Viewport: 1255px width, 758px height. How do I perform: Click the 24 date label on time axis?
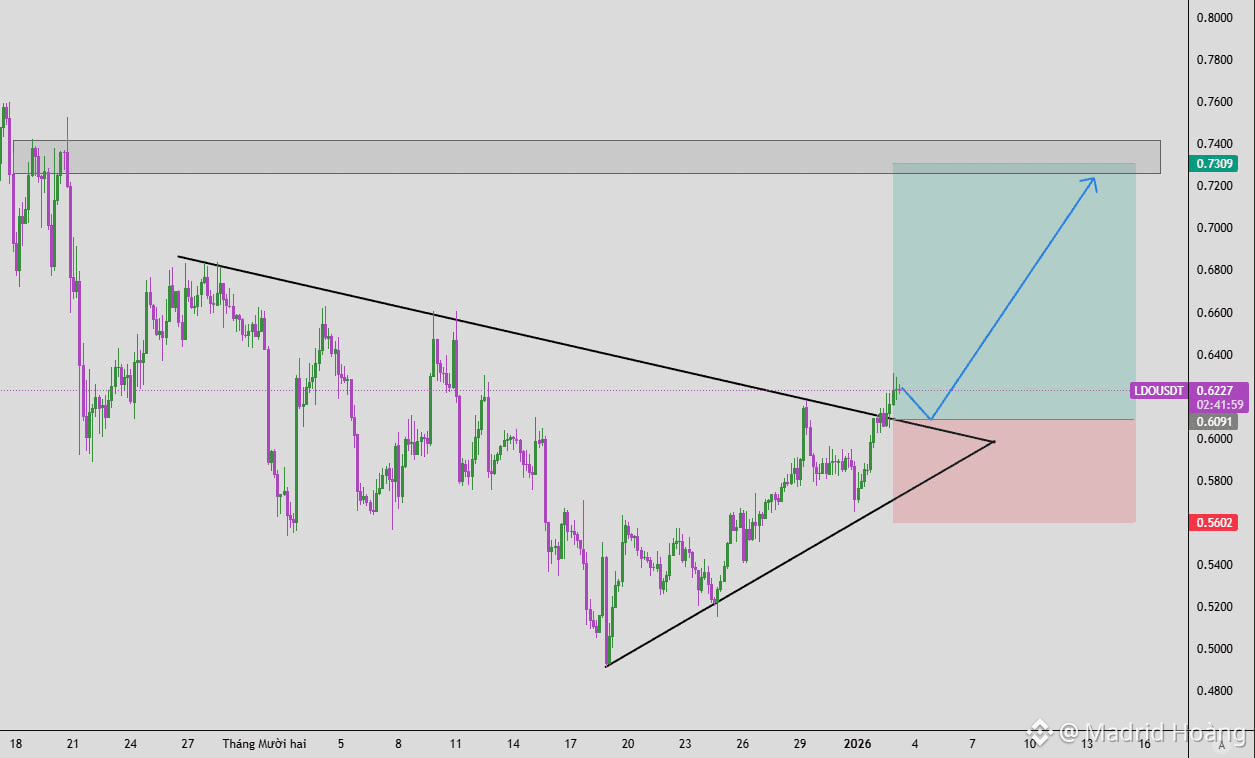(x=131, y=744)
